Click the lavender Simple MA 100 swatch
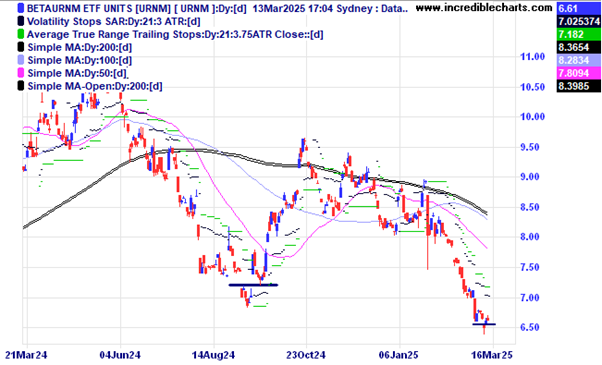 tap(21, 60)
